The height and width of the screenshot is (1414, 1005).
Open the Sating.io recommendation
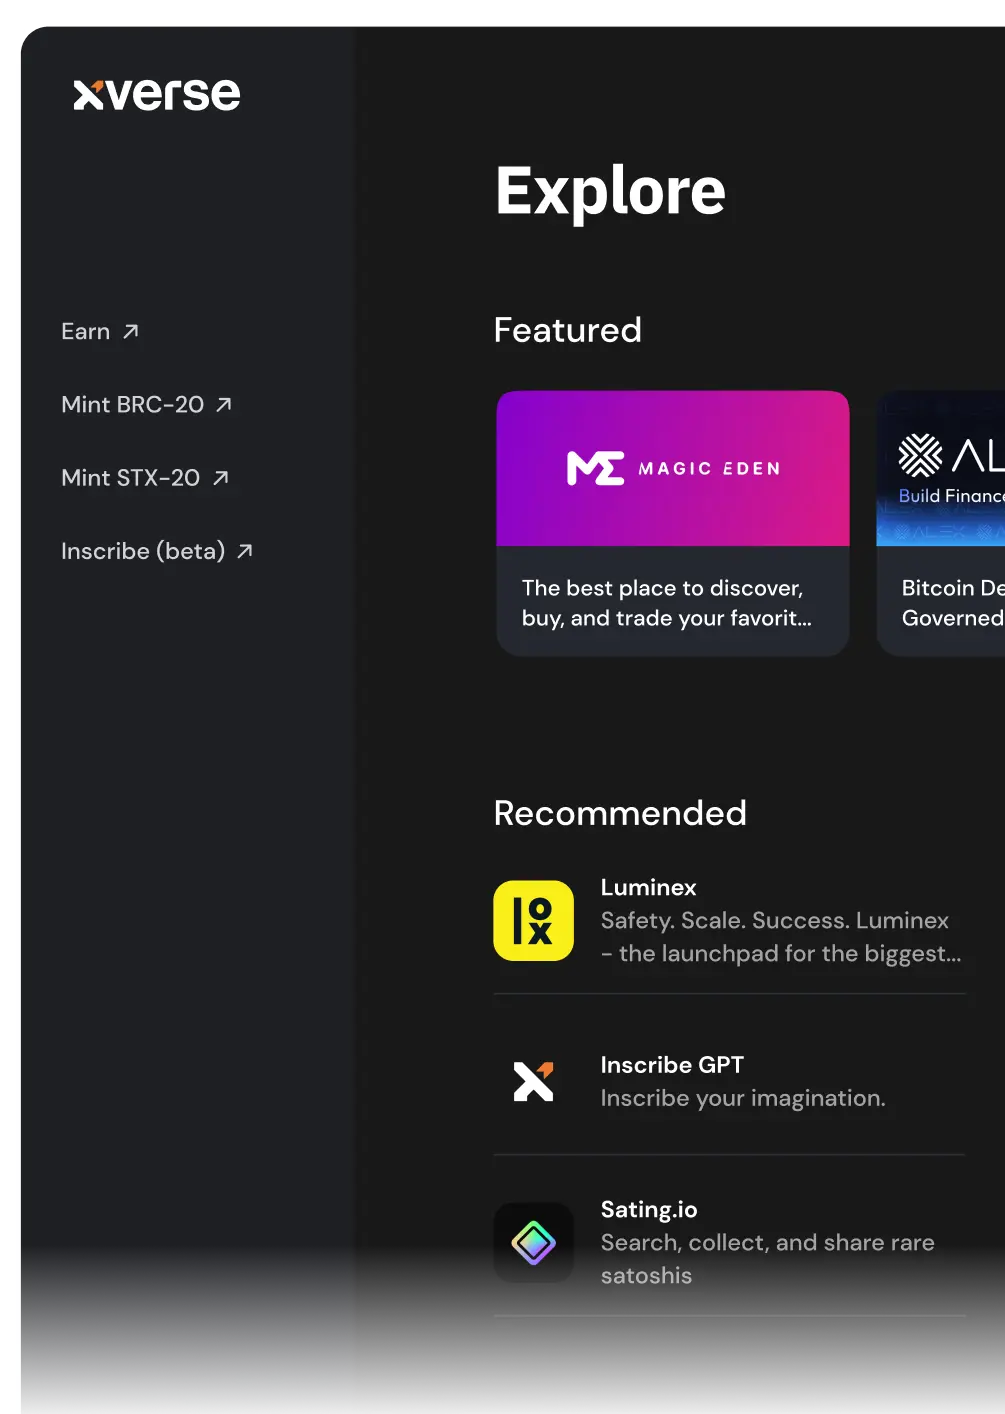728,1243
